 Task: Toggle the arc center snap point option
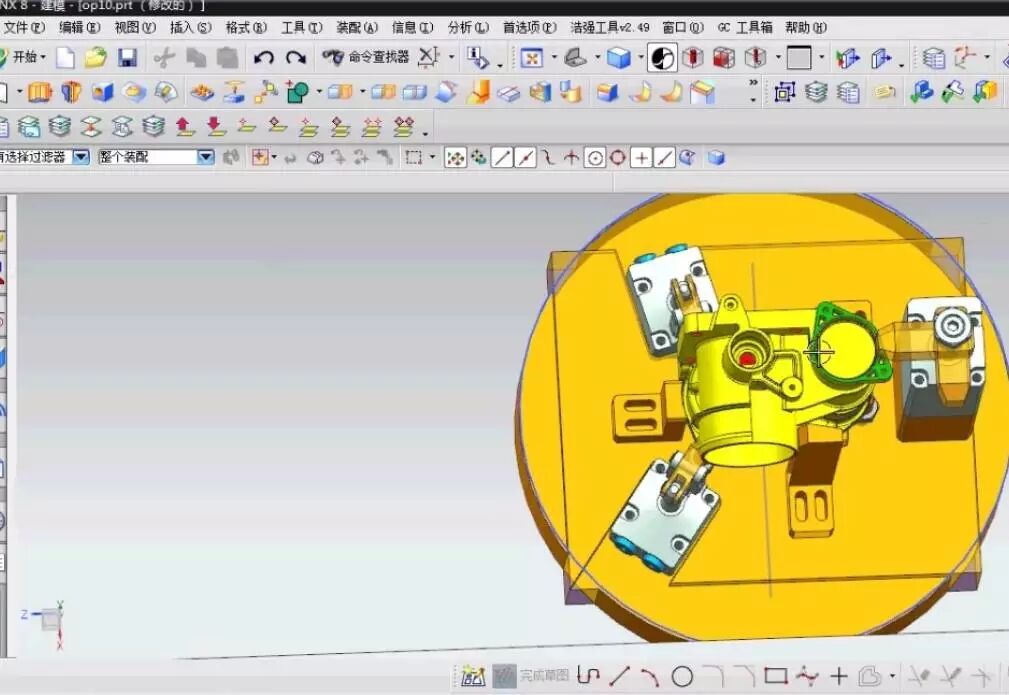coord(595,158)
